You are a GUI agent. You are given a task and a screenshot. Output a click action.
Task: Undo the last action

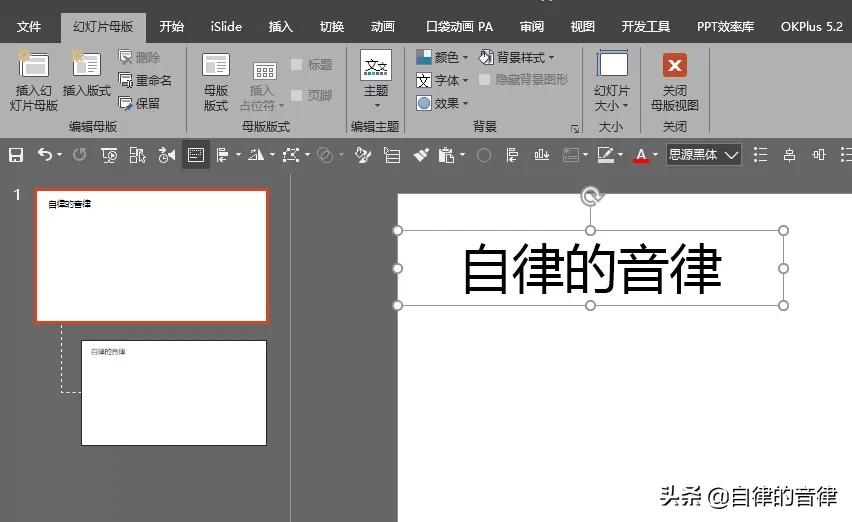coord(45,155)
